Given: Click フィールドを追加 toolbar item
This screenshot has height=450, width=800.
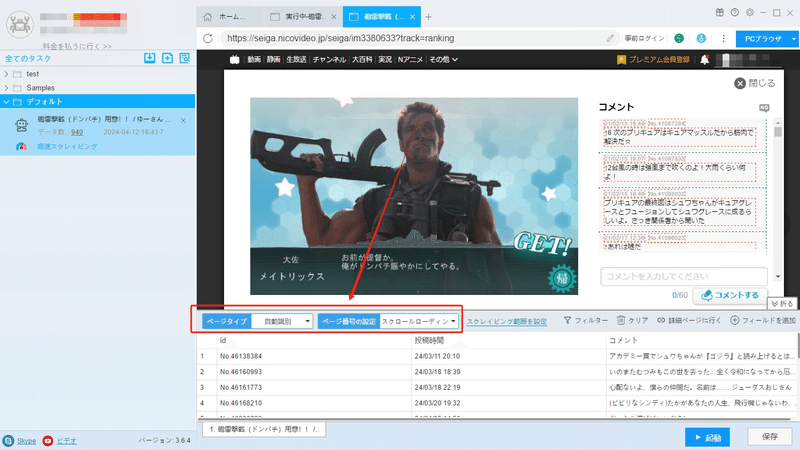Looking at the screenshot, I should coord(763,320).
